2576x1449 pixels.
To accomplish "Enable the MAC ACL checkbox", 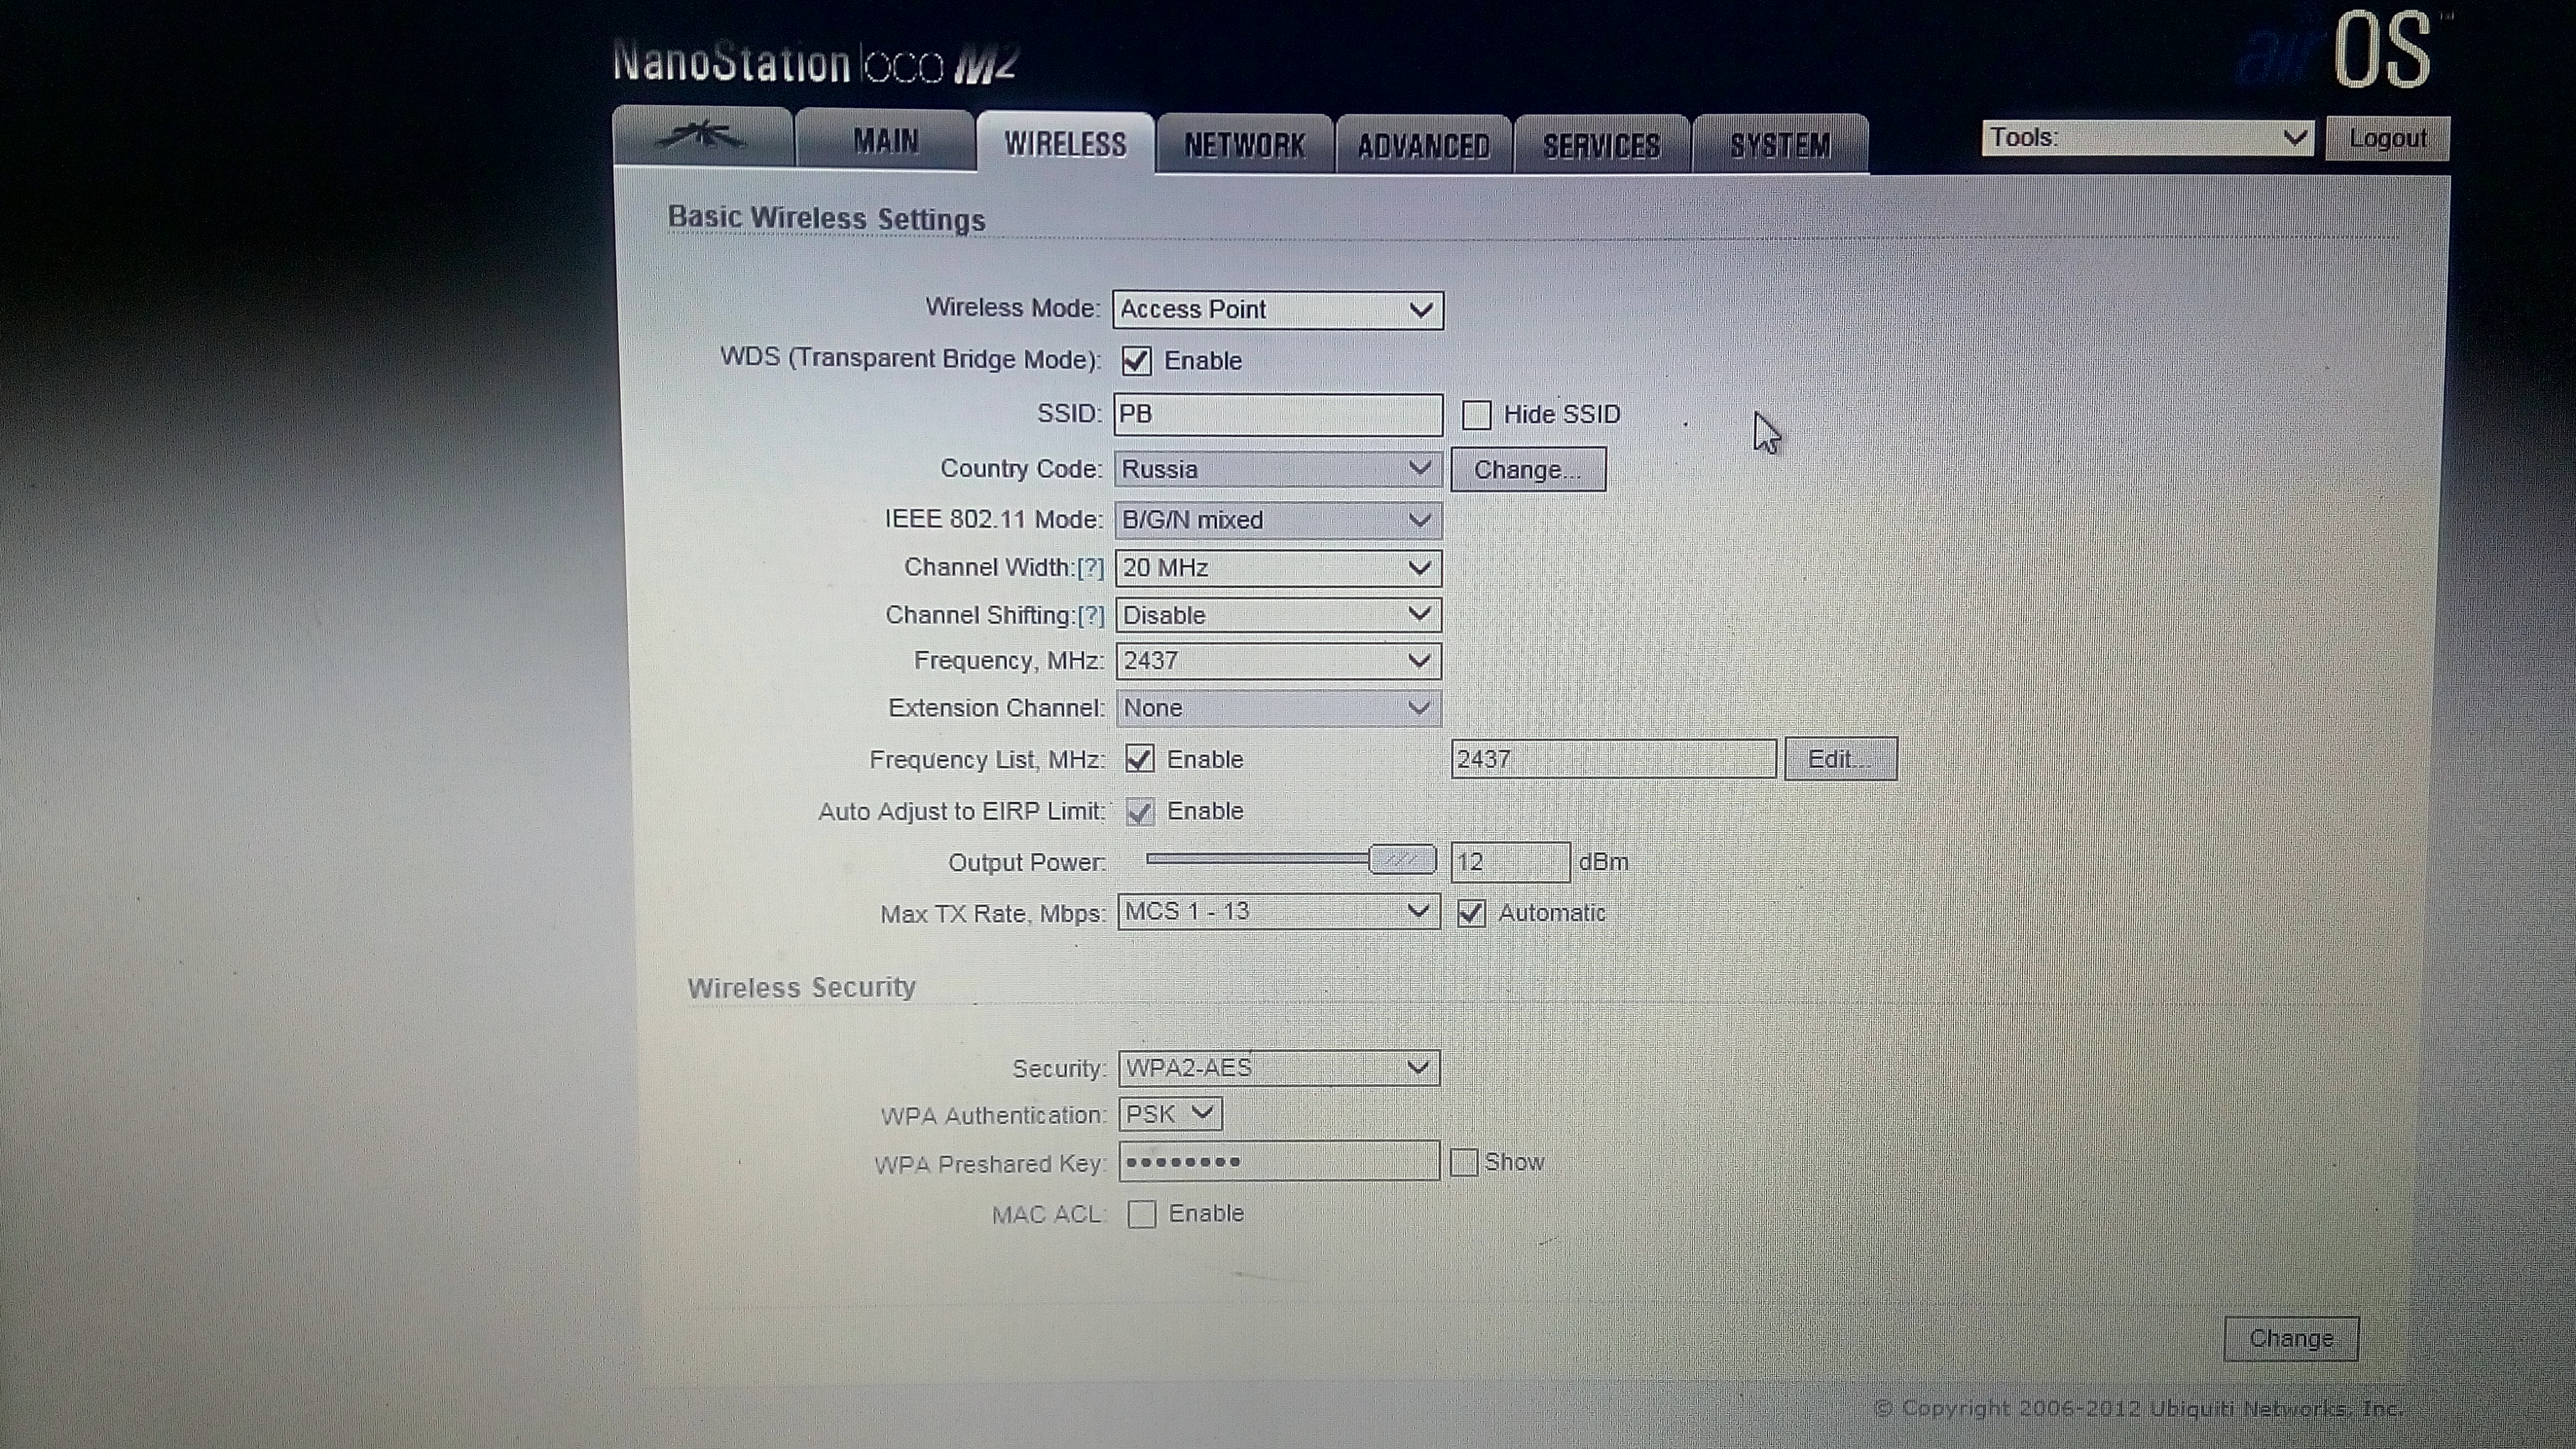I will click(1141, 1214).
